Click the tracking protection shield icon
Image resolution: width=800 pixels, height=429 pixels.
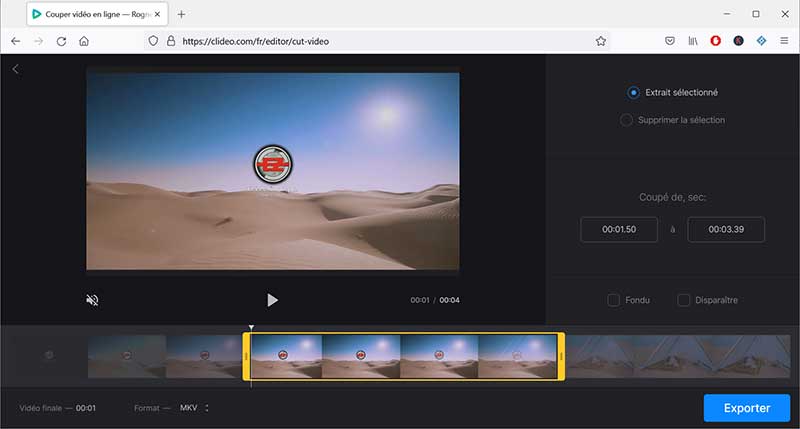[153, 41]
